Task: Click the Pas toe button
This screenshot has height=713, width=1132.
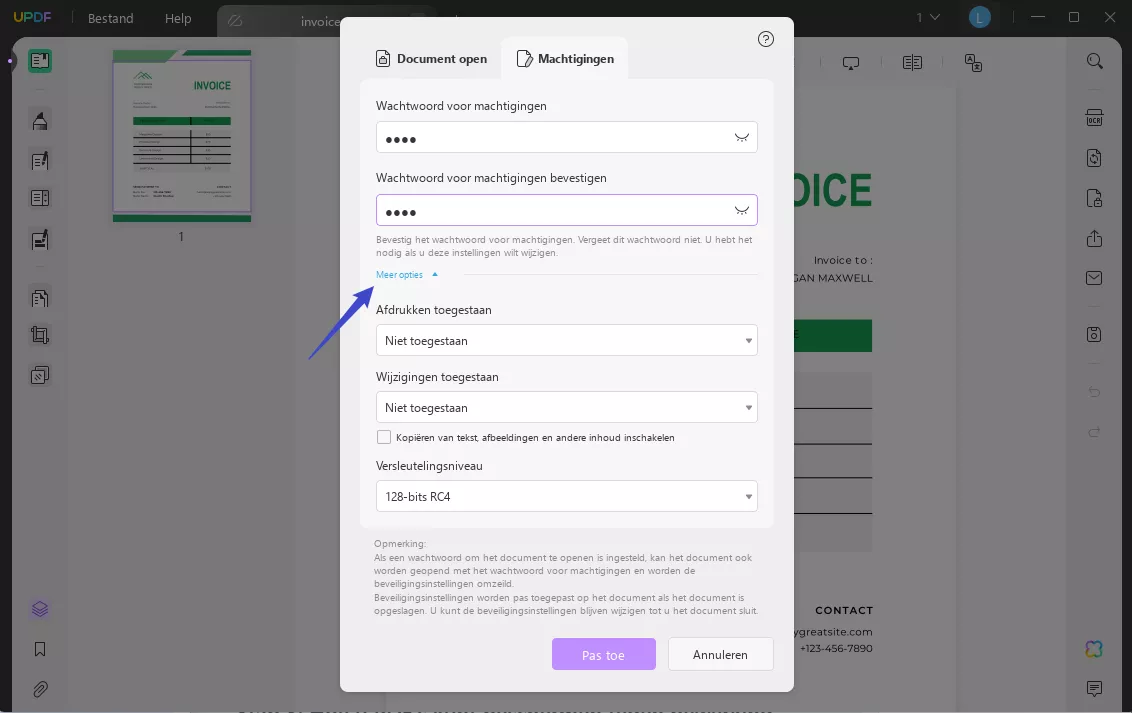Action: tap(604, 654)
